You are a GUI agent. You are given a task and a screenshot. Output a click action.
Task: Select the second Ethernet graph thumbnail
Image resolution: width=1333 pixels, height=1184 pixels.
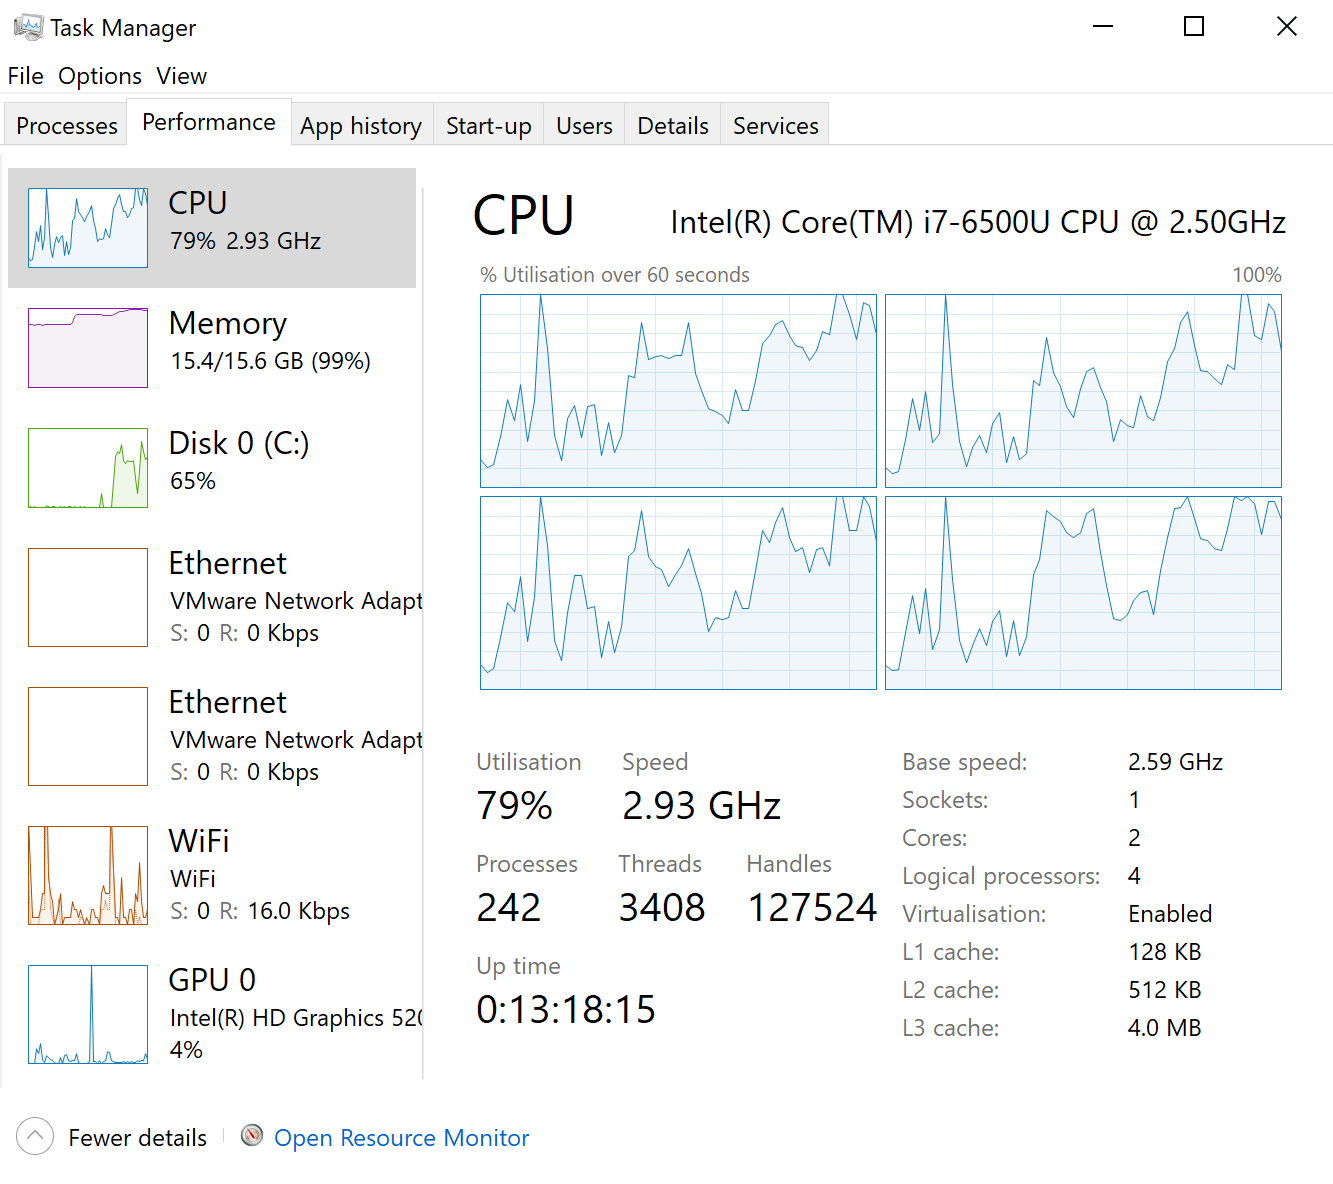(x=88, y=736)
